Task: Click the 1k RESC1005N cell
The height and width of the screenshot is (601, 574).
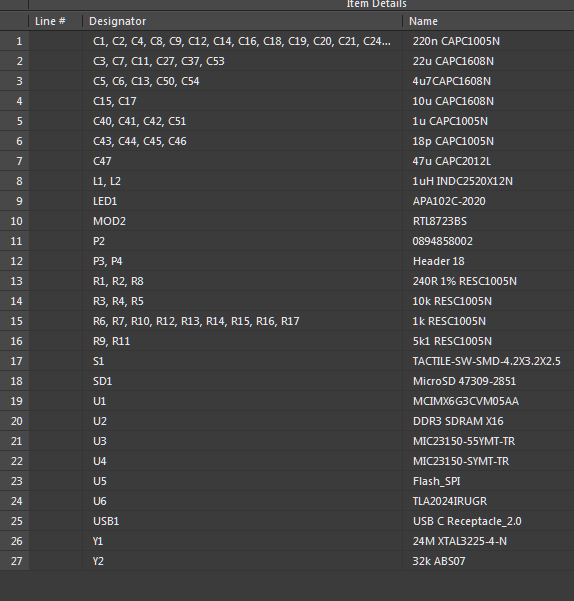Action: [x=489, y=321]
